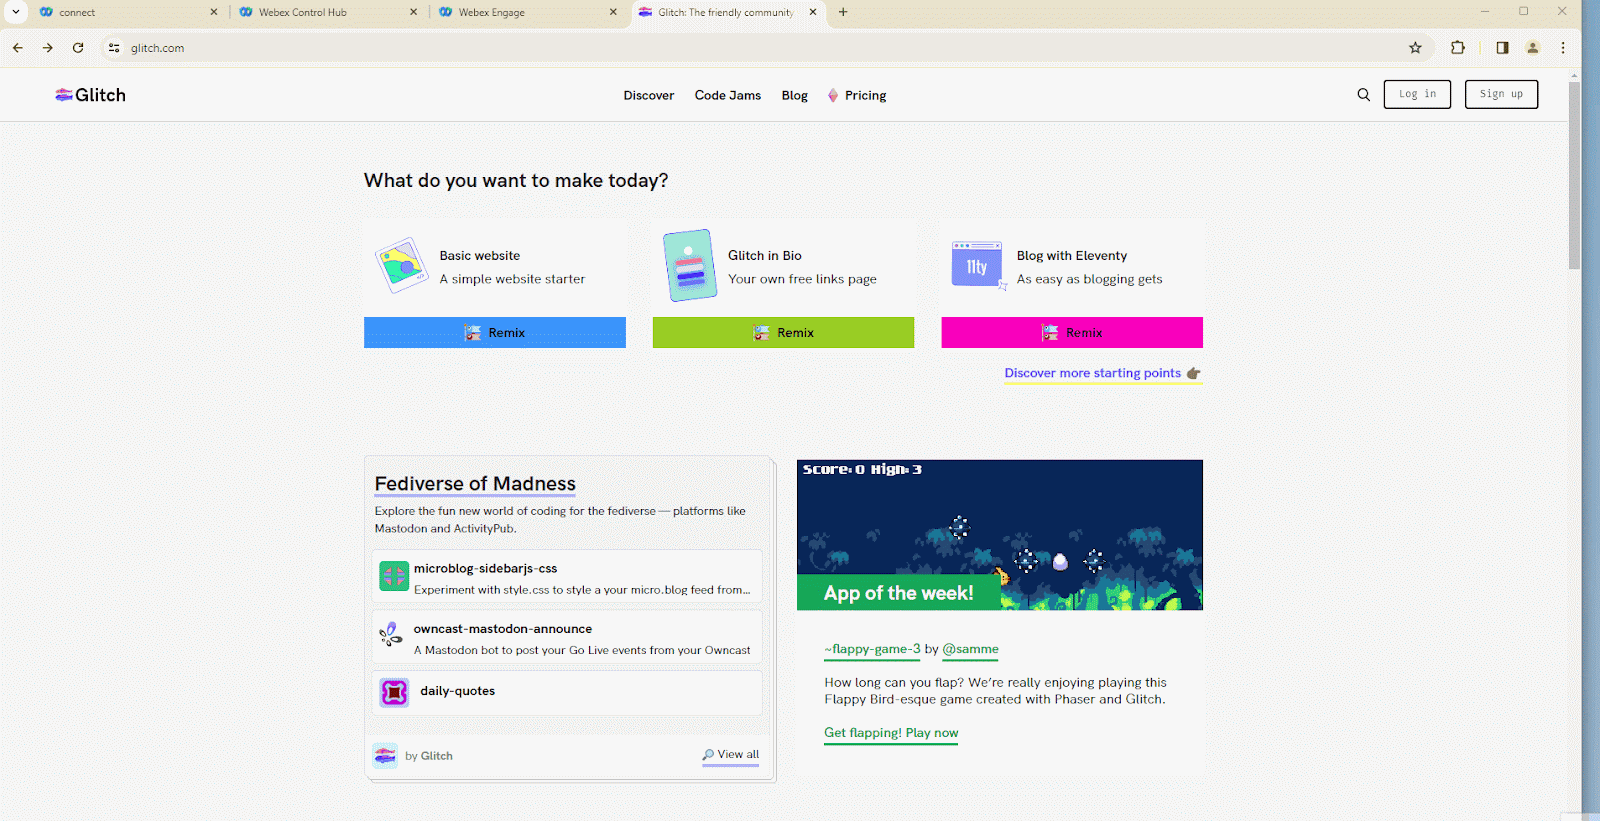View site information icon in address bar
The width and height of the screenshot is (1600, 821).
coord(114,48)
